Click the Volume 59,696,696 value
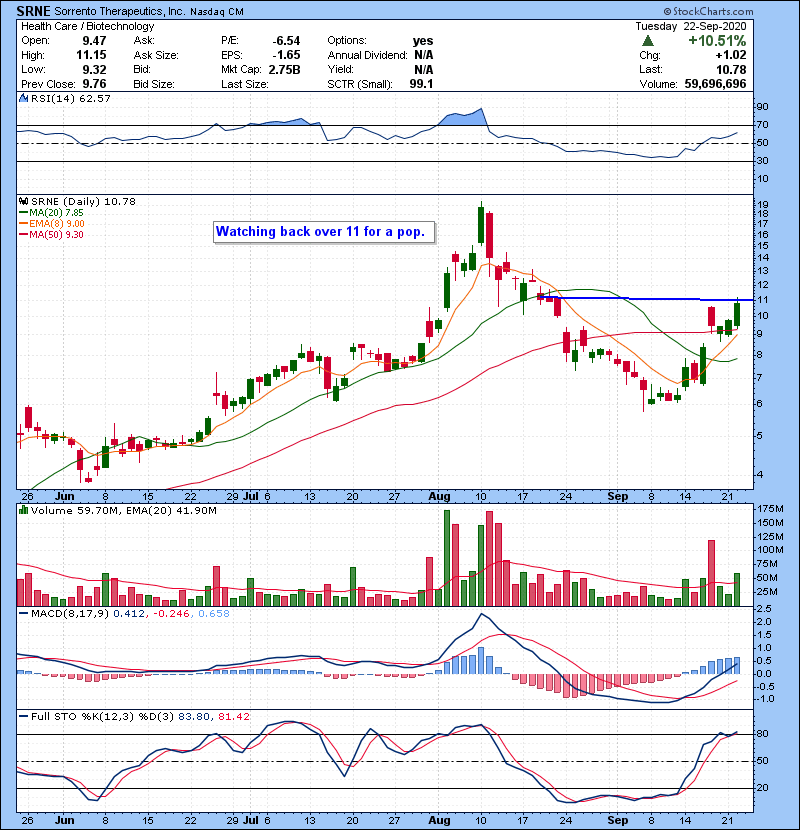800x830 pixels. pos(715,84)
